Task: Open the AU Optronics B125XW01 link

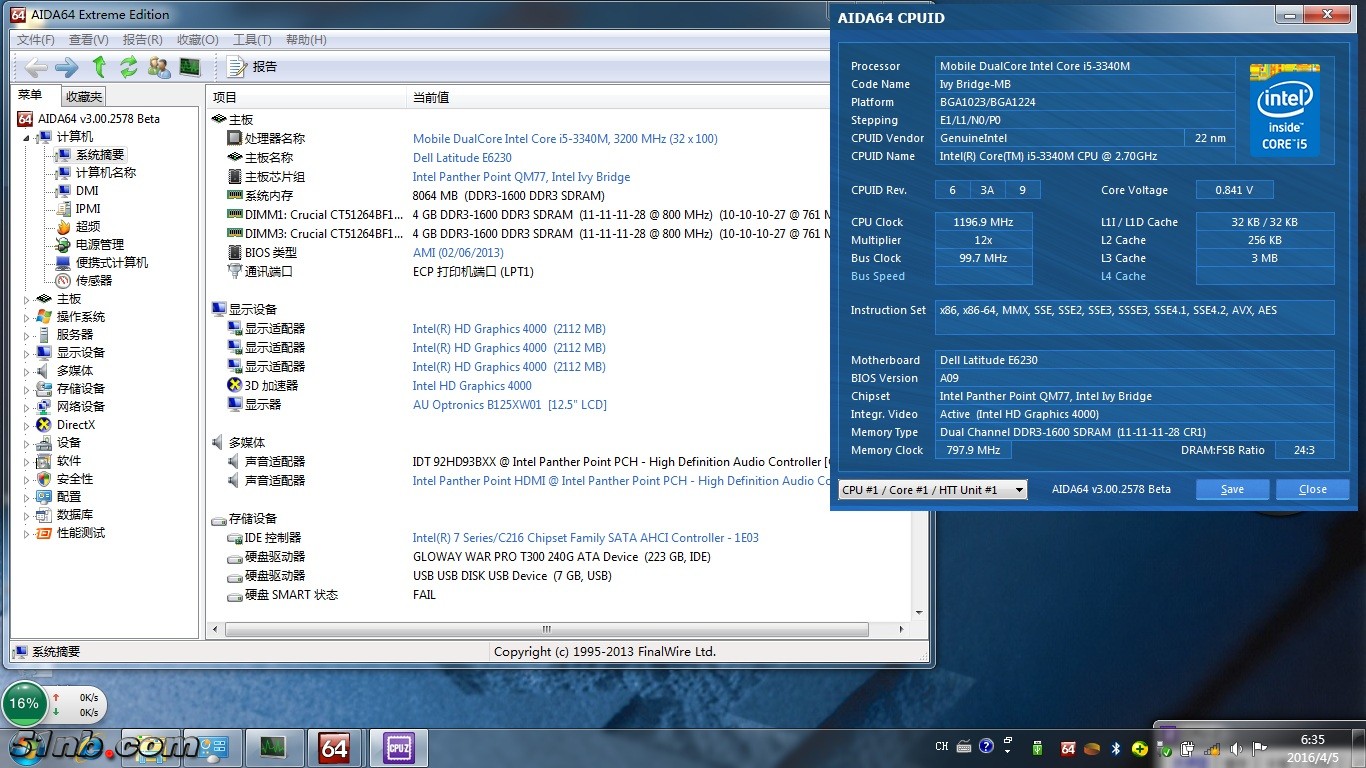Action: click(510, 405)
